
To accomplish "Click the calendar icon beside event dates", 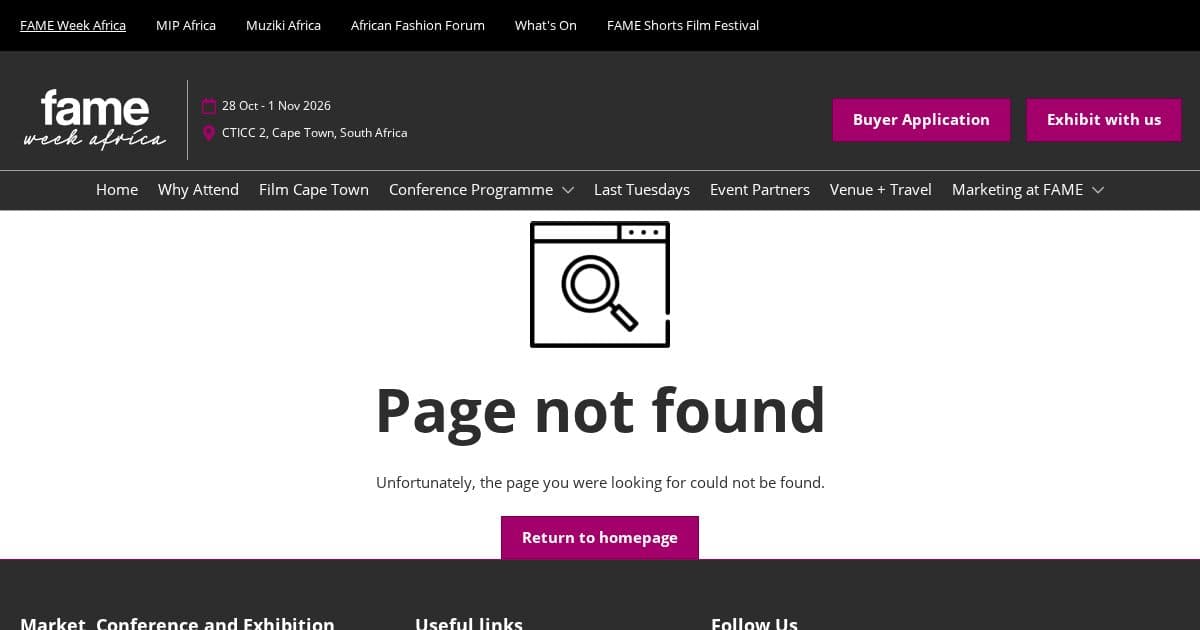I will tap(209, 106).
